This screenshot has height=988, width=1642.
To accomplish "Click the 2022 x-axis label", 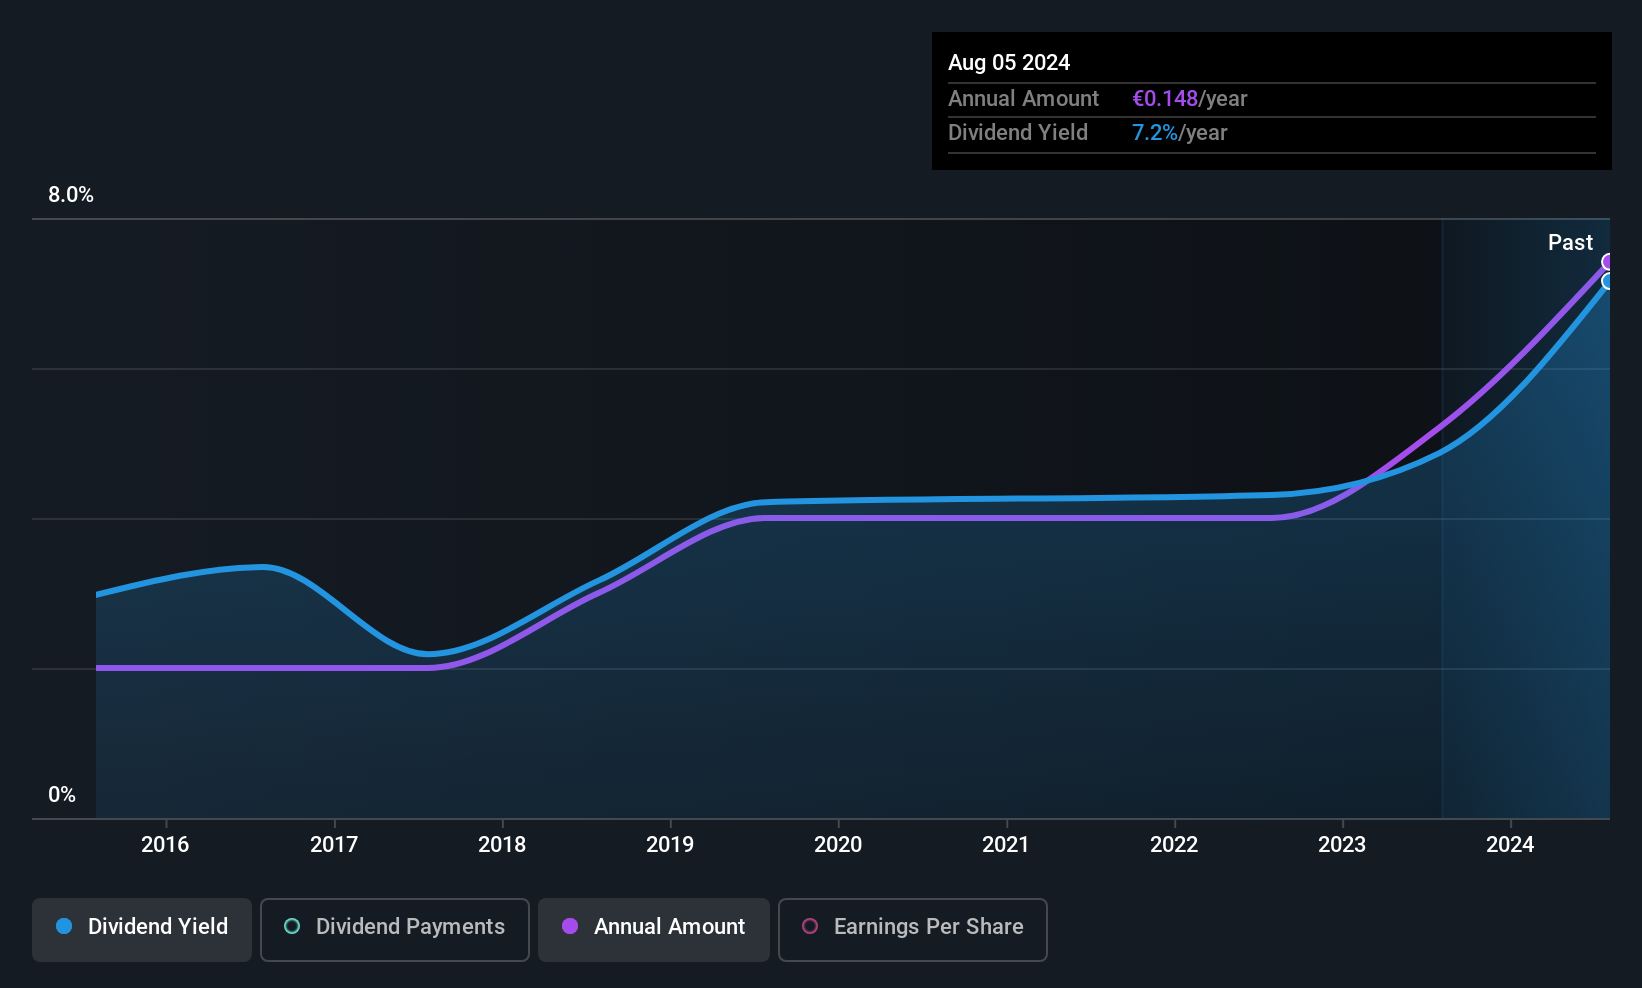I will coord(1174,844).
